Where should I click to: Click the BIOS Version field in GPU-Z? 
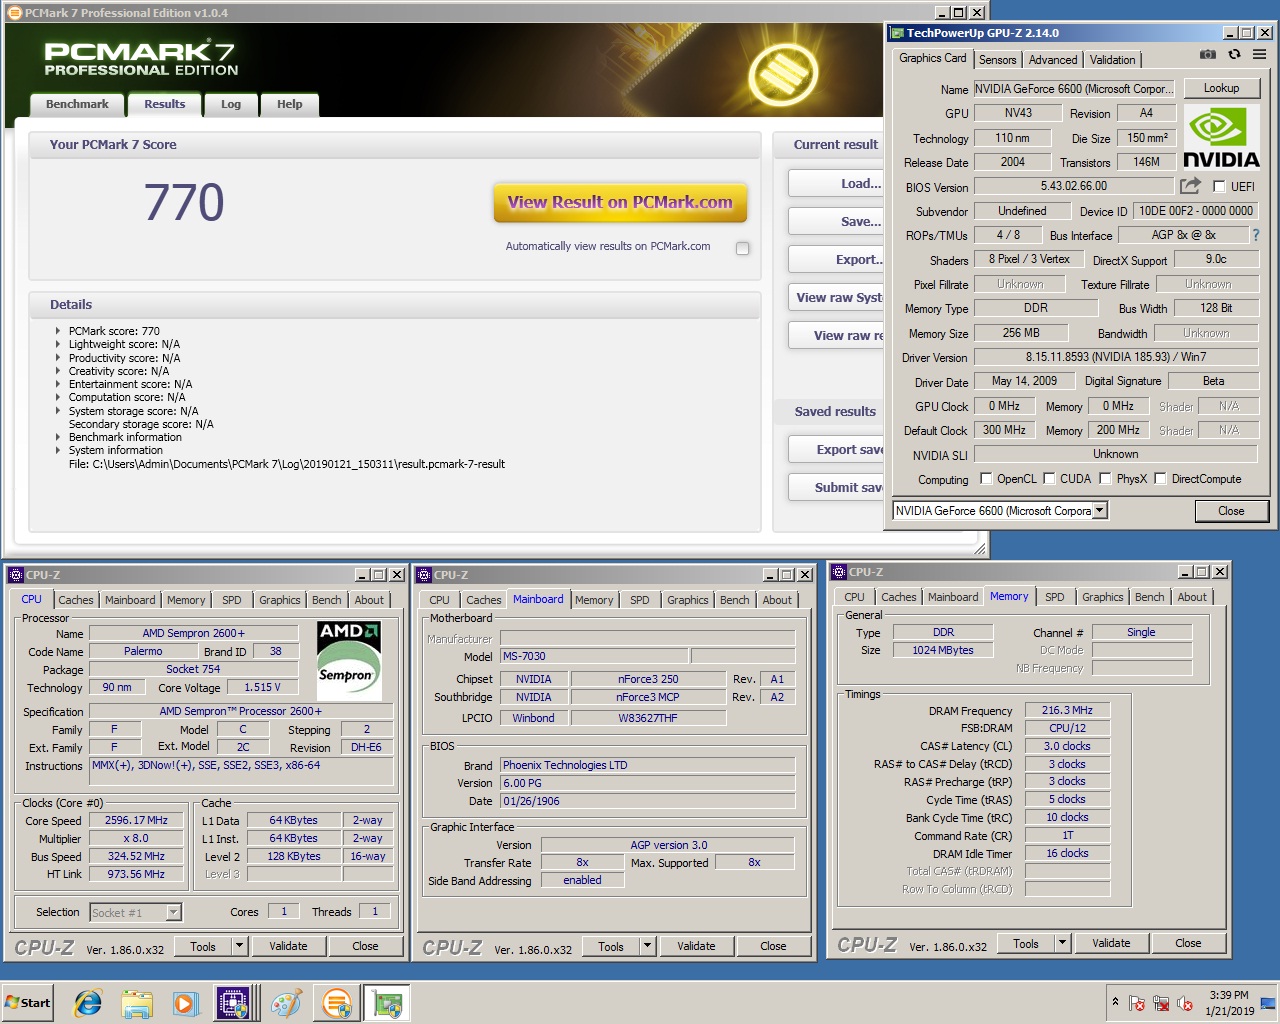point(1074,186)
